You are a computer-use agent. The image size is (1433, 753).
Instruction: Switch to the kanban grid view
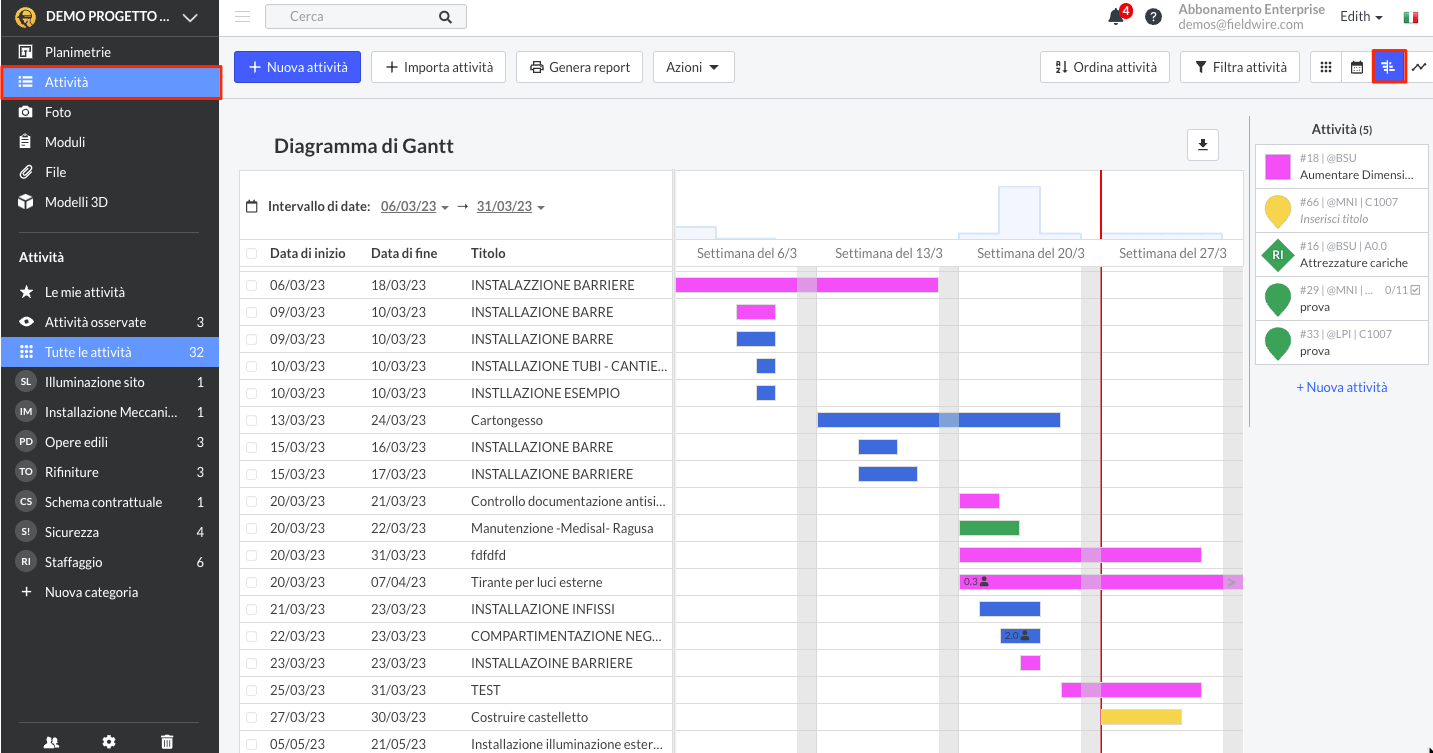pos(1325,67)
